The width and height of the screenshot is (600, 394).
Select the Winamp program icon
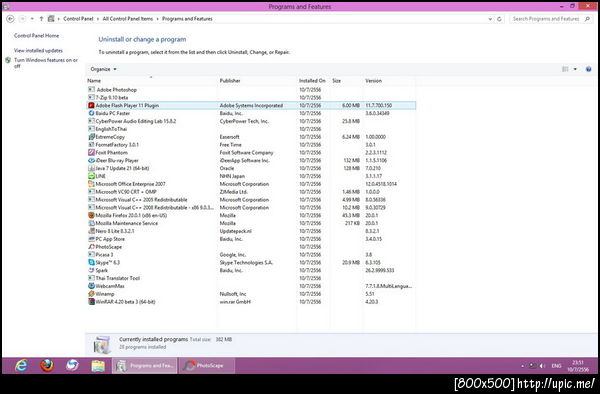click(x=91, y=294)
